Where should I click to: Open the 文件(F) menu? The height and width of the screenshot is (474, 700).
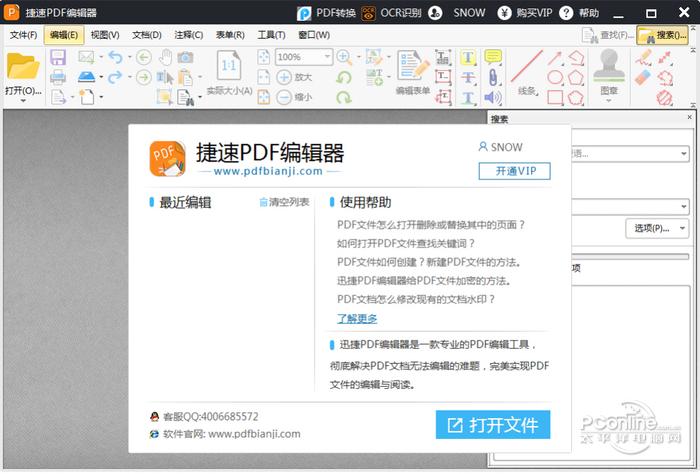tap(23, 35)
